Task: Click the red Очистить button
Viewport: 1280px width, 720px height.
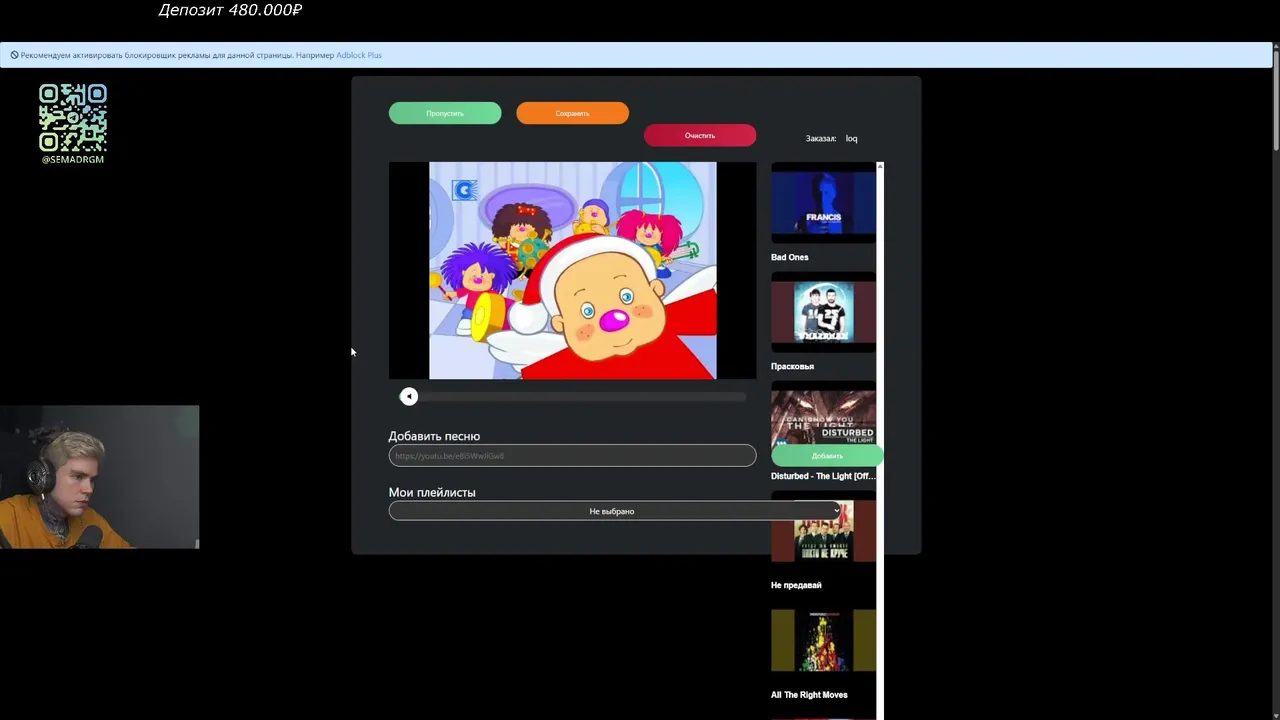Action: click(700, 135)
